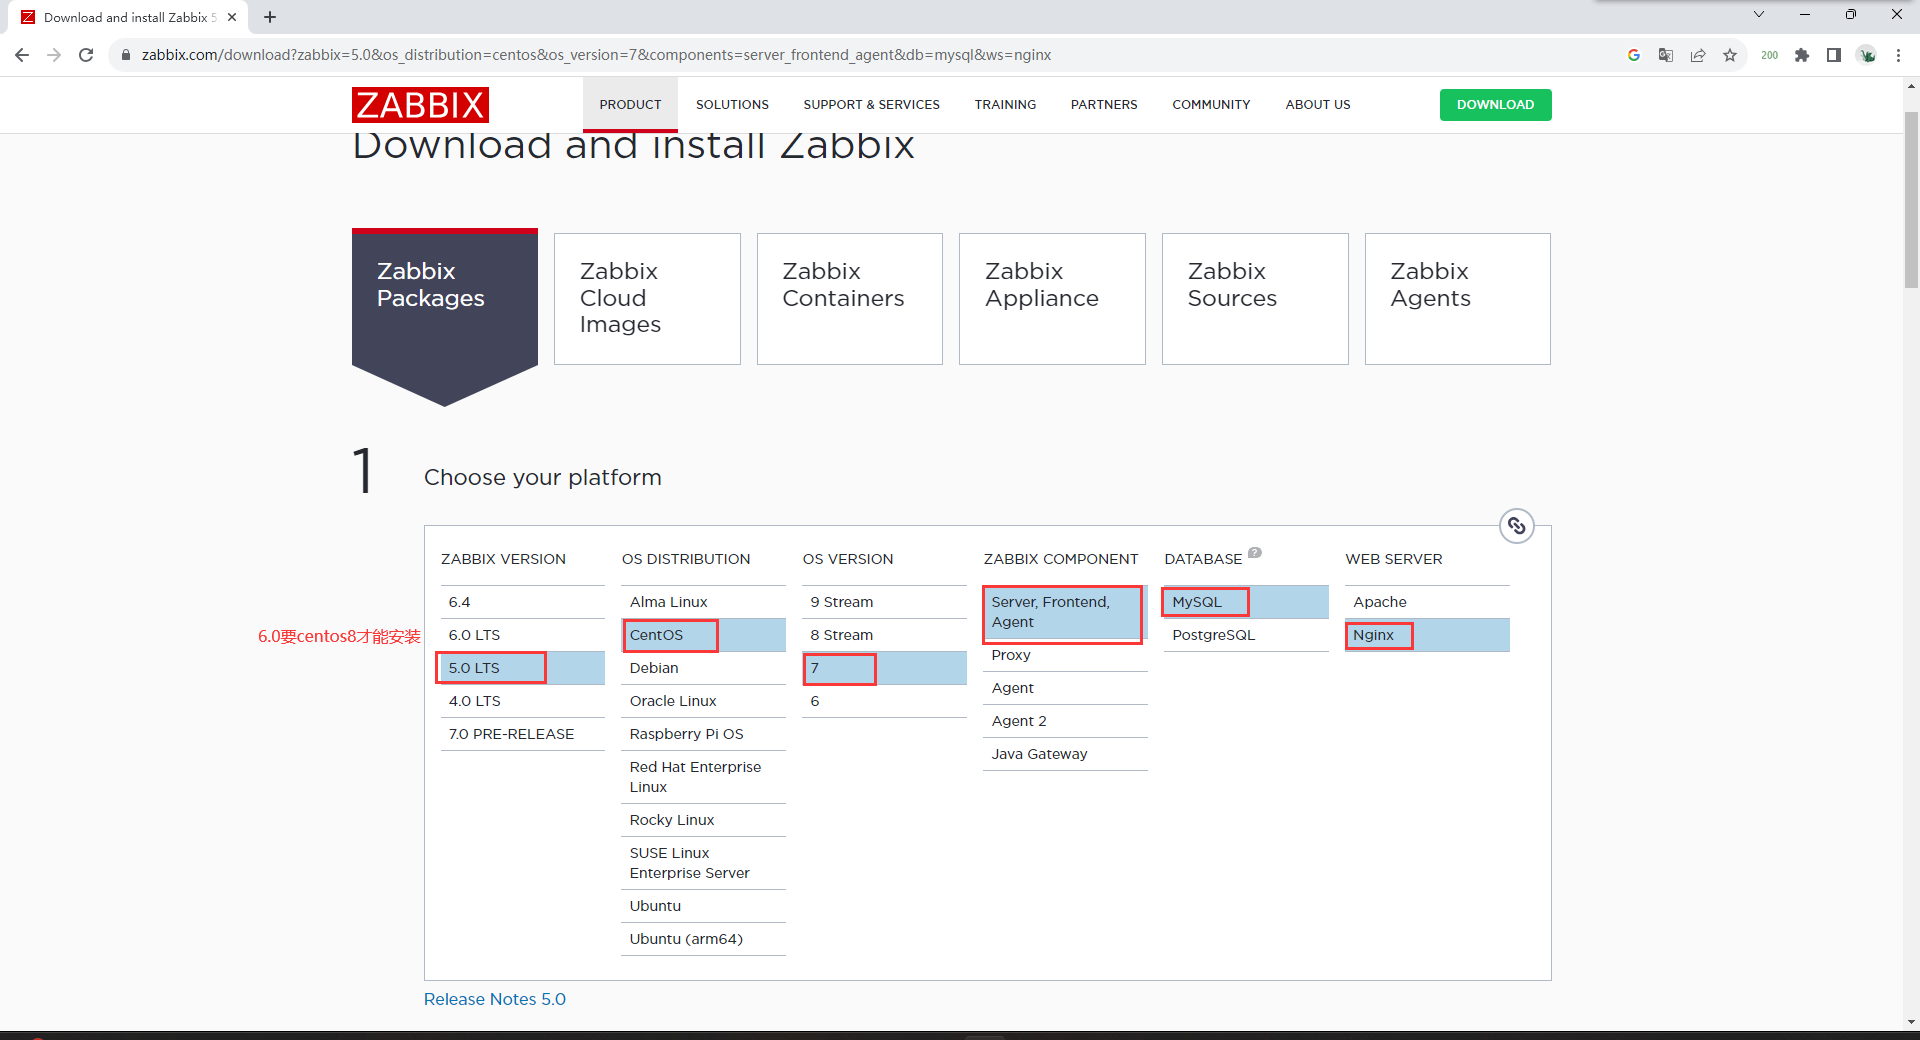Choose OS version 6
This screenshot has width=1920, height=1040.
click(x=884, y=701)
